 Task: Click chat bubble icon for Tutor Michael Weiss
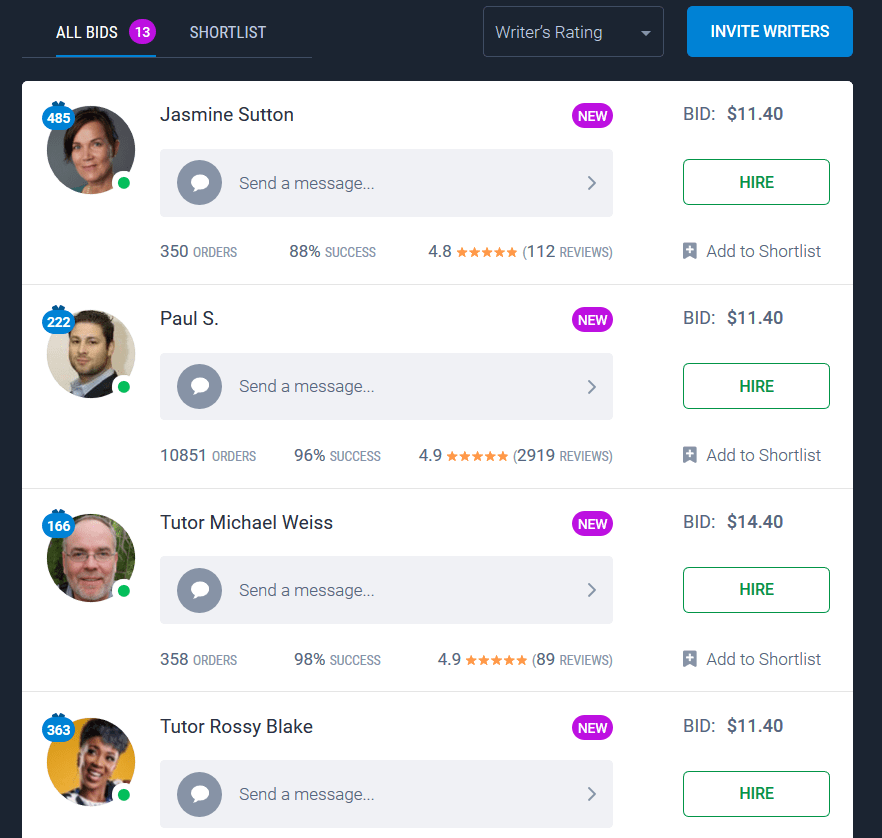[199, 590]
